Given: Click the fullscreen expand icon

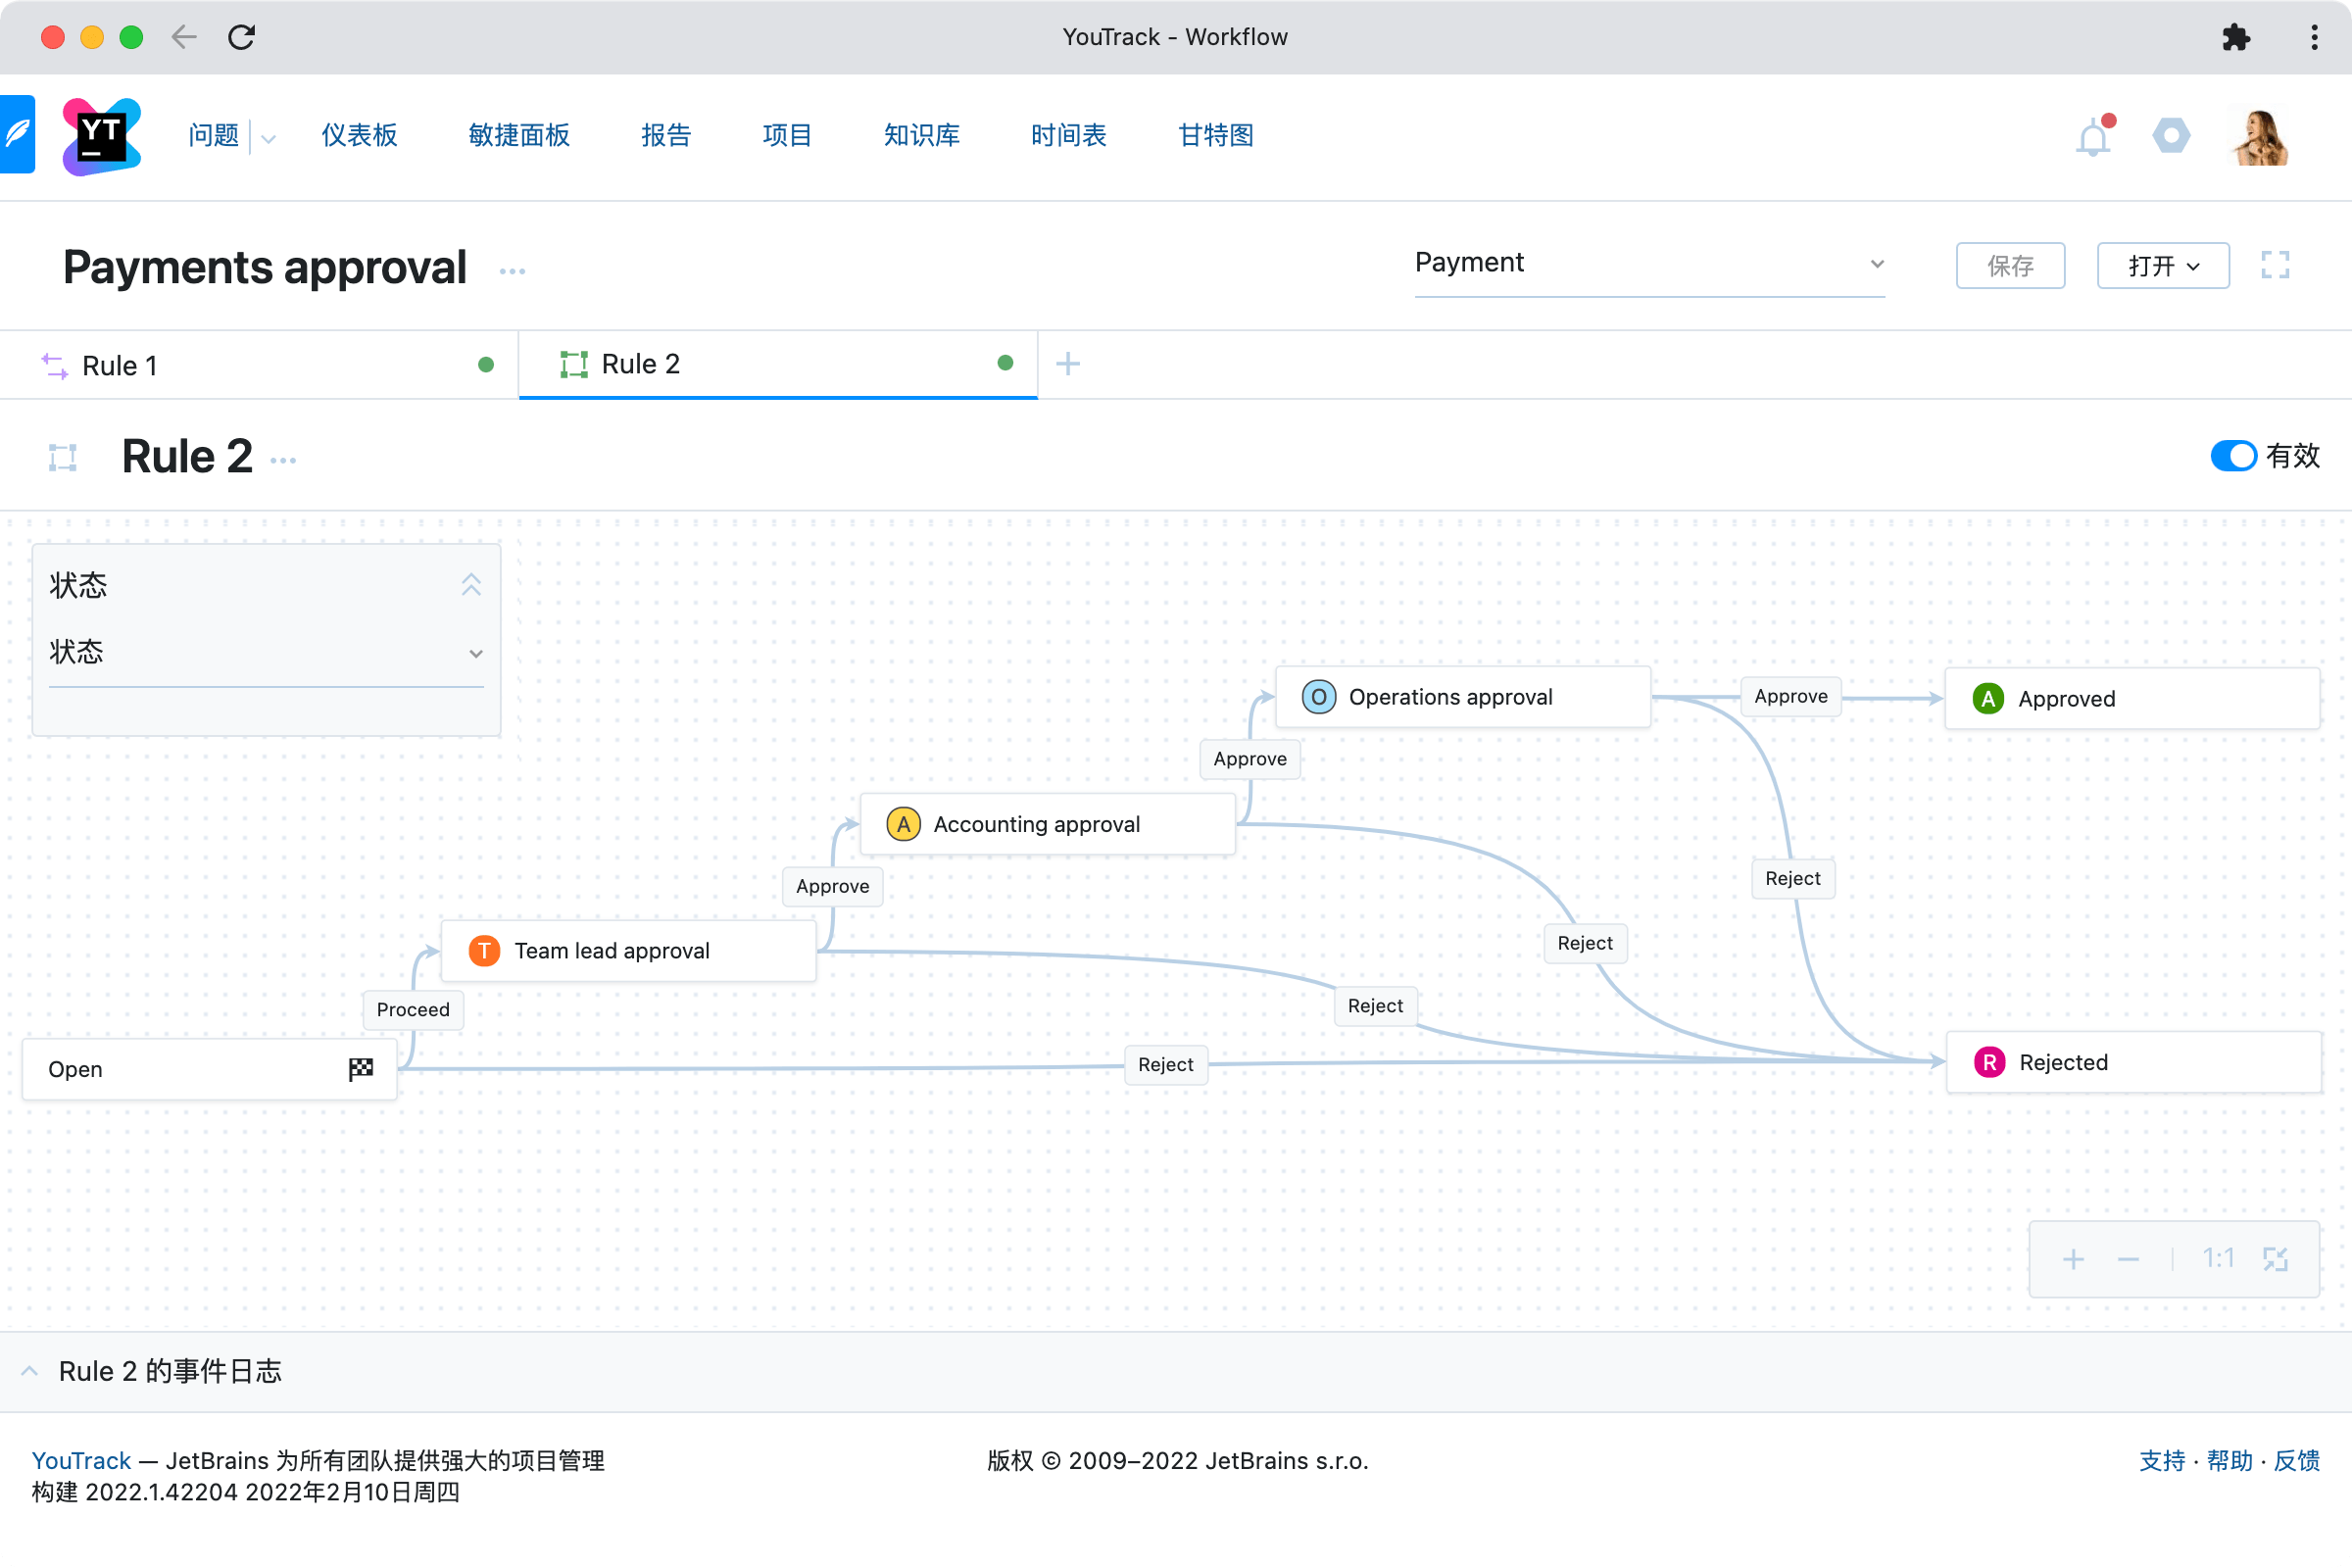Looking at the screenshot, I should click(2274, 265).
